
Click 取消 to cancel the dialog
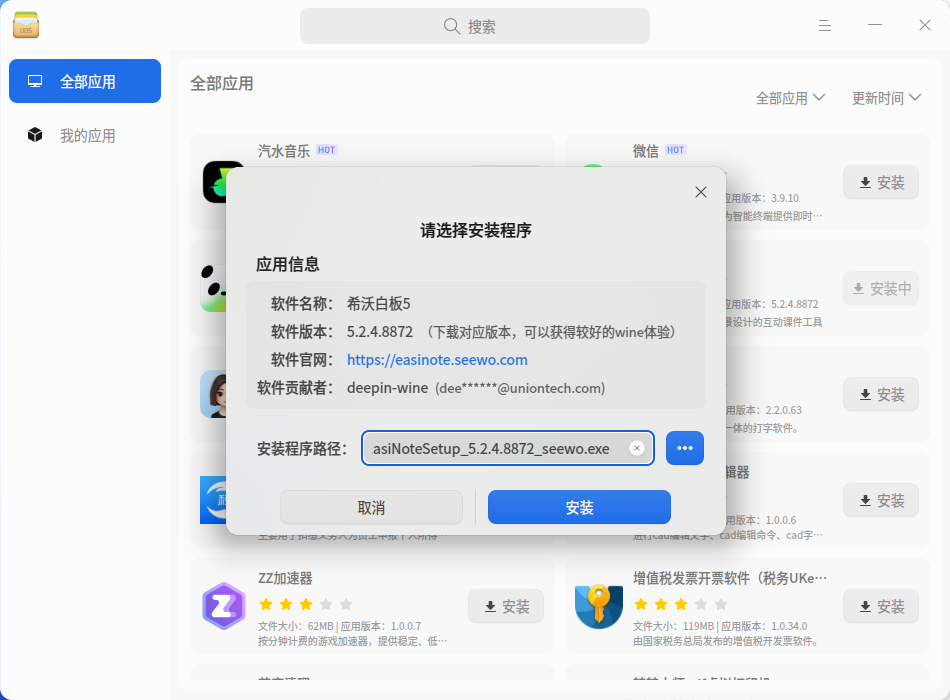371,507
